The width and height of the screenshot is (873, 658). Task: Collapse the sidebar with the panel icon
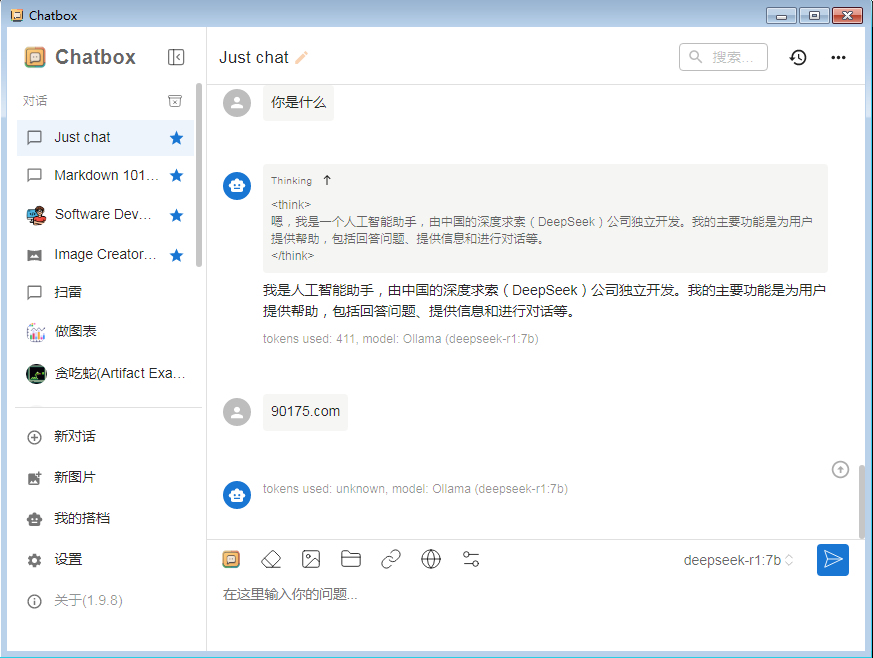click(x=176, y=57)
